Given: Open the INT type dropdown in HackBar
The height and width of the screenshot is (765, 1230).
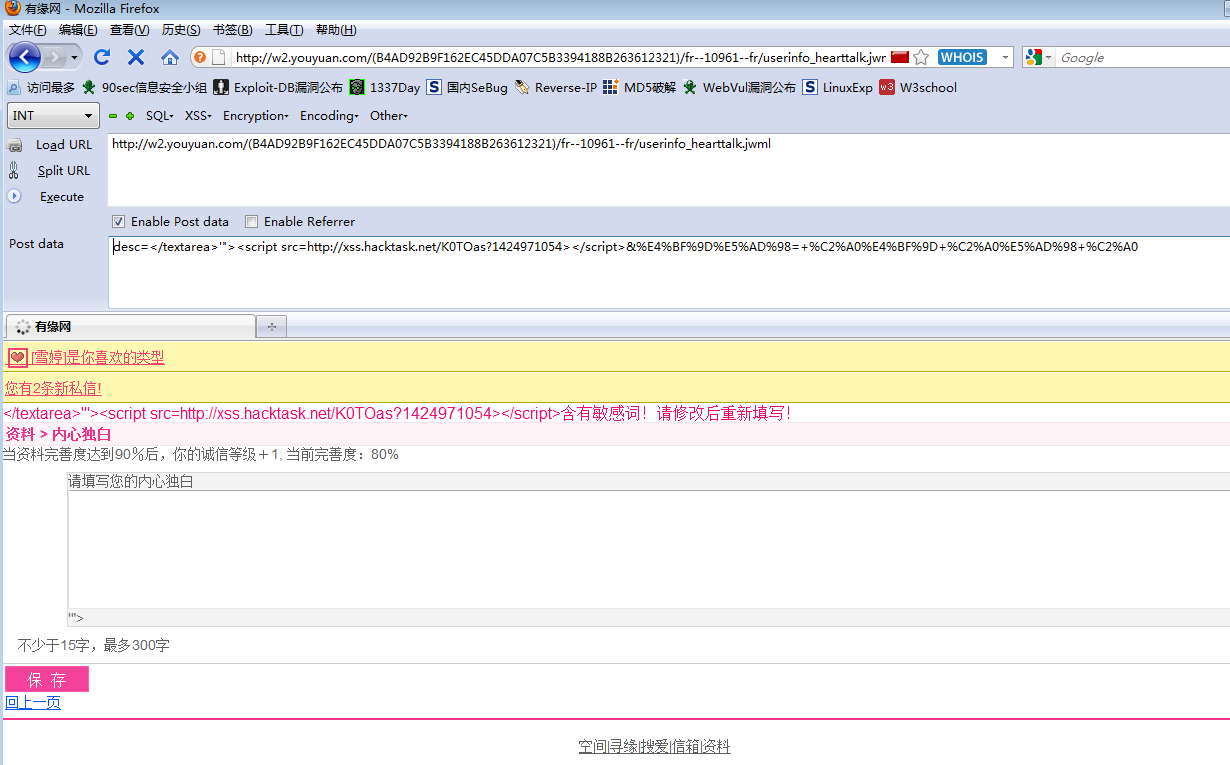Looking at the screenshot, I should (53, 116).
